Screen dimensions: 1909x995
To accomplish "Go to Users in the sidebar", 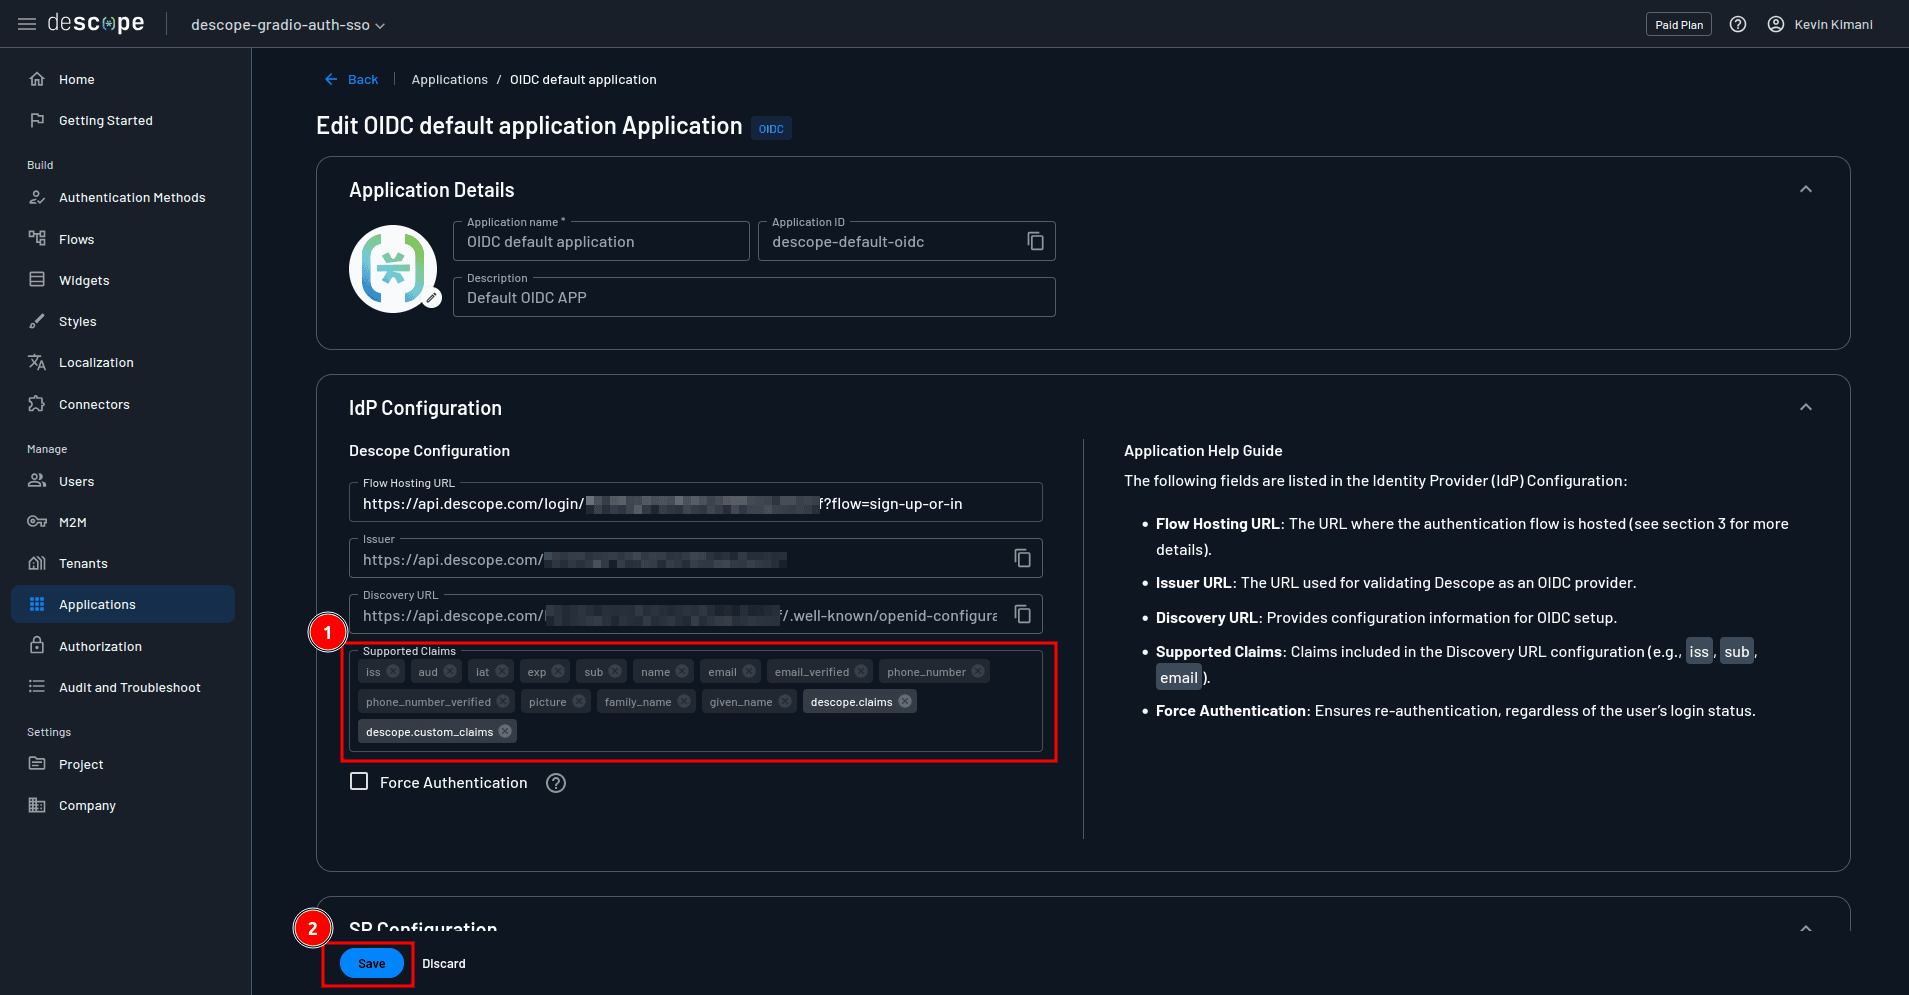I will (76, 482).
